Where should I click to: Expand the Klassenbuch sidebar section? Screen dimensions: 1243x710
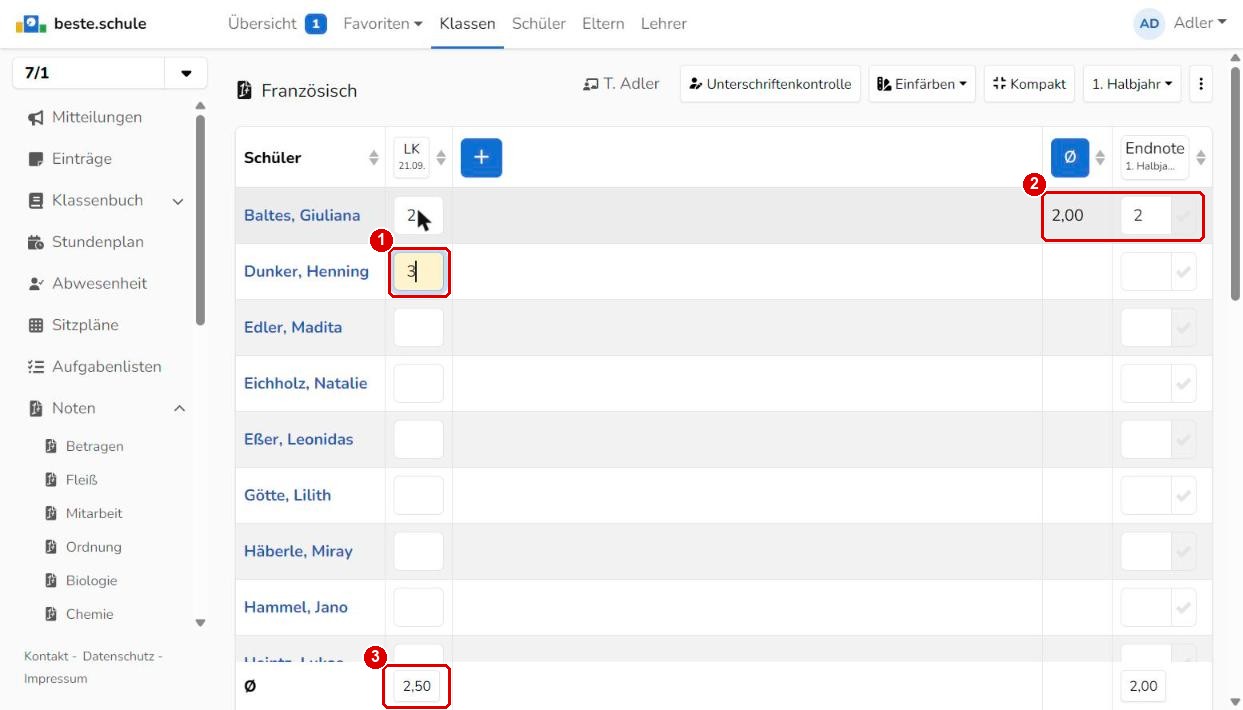click(178, 201)
